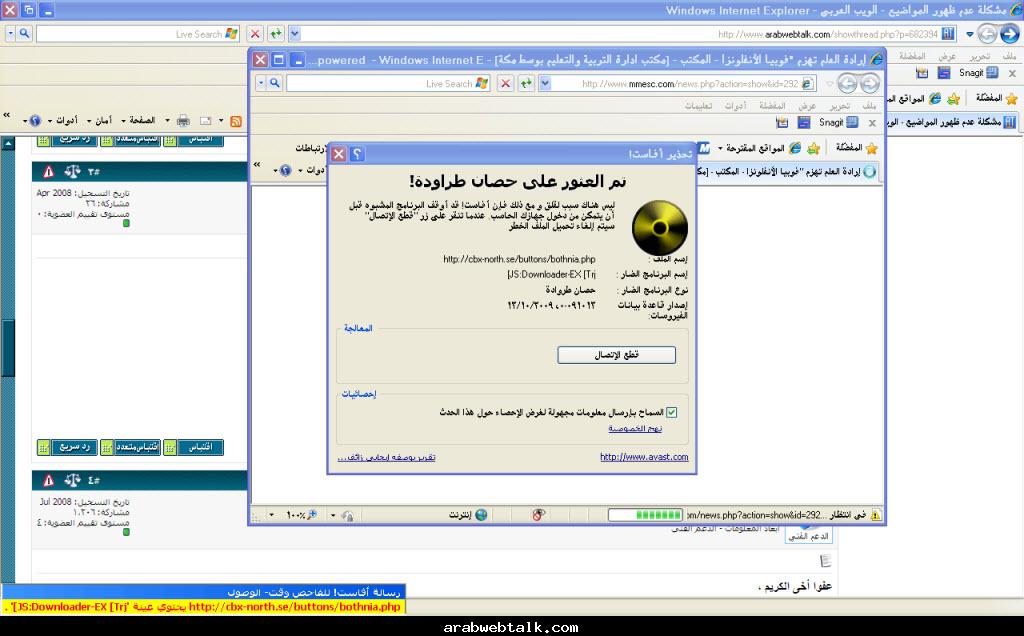Toggle the anonymous statistics checkbox in avast dialog

pos(671,413)
